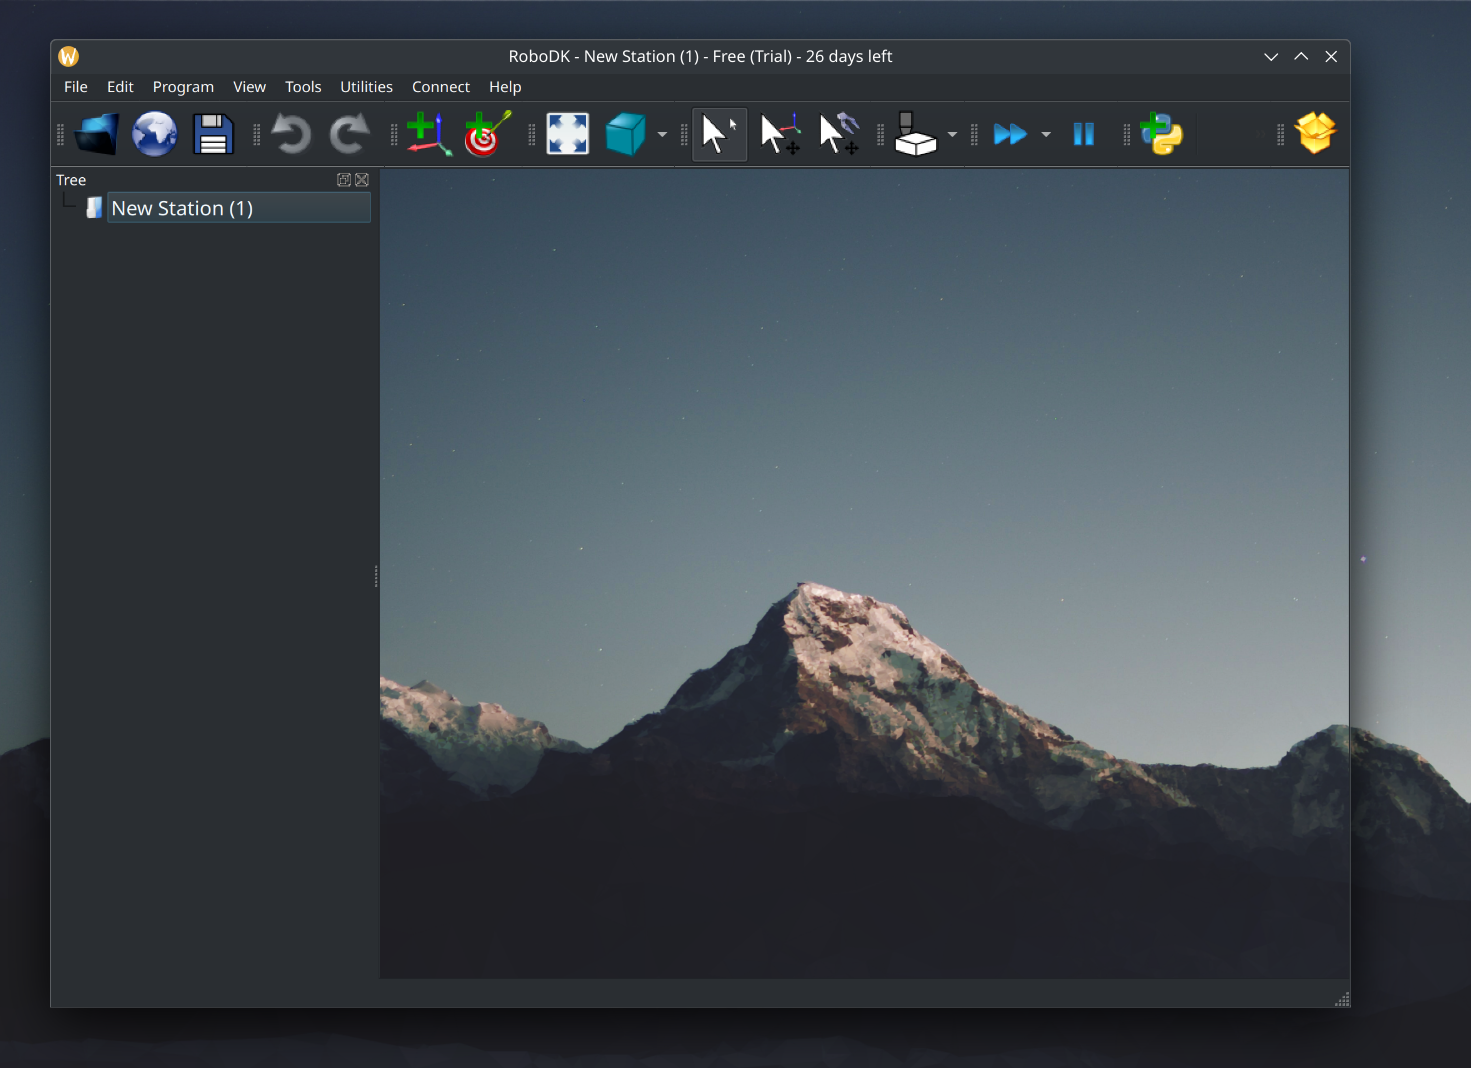Image resolution: width=1471 pixels, height=1068 pixels.
Task: Click the Undo arrow icon
Action: (291, 134)
